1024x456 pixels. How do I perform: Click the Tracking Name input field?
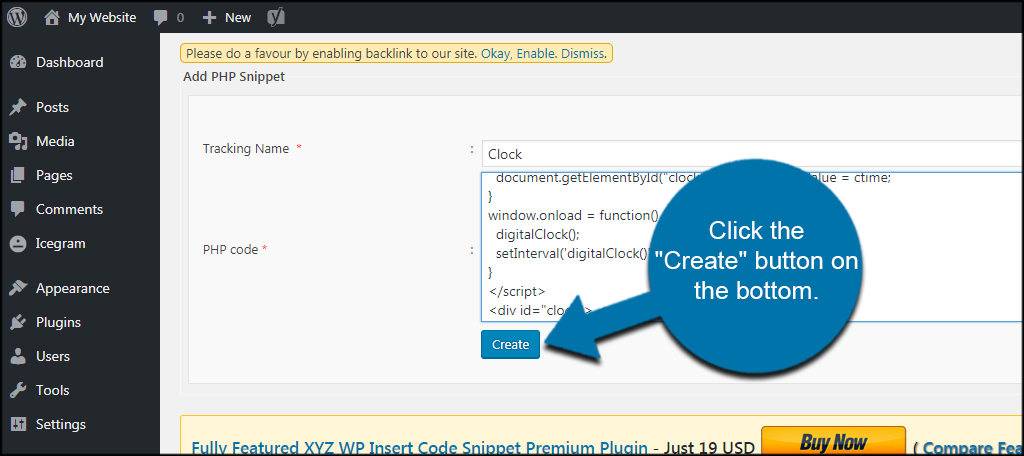click(750, 154)
